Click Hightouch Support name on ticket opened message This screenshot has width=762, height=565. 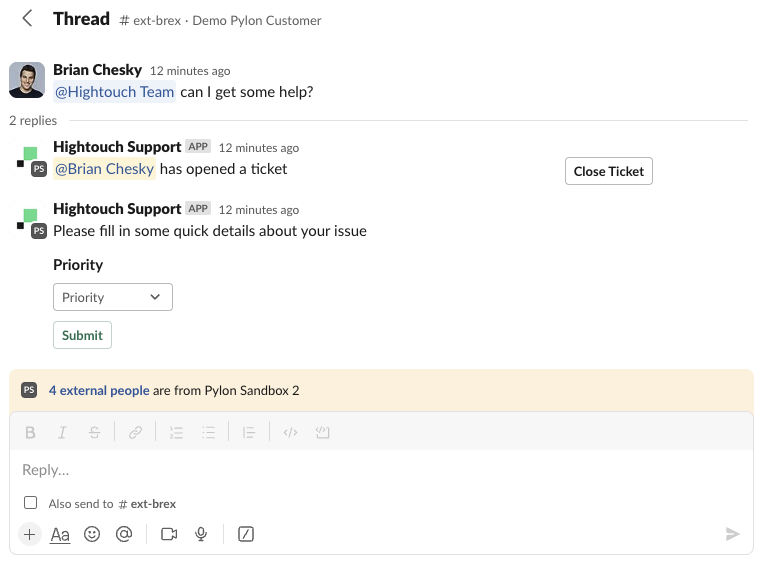click(x=117, y=147)
